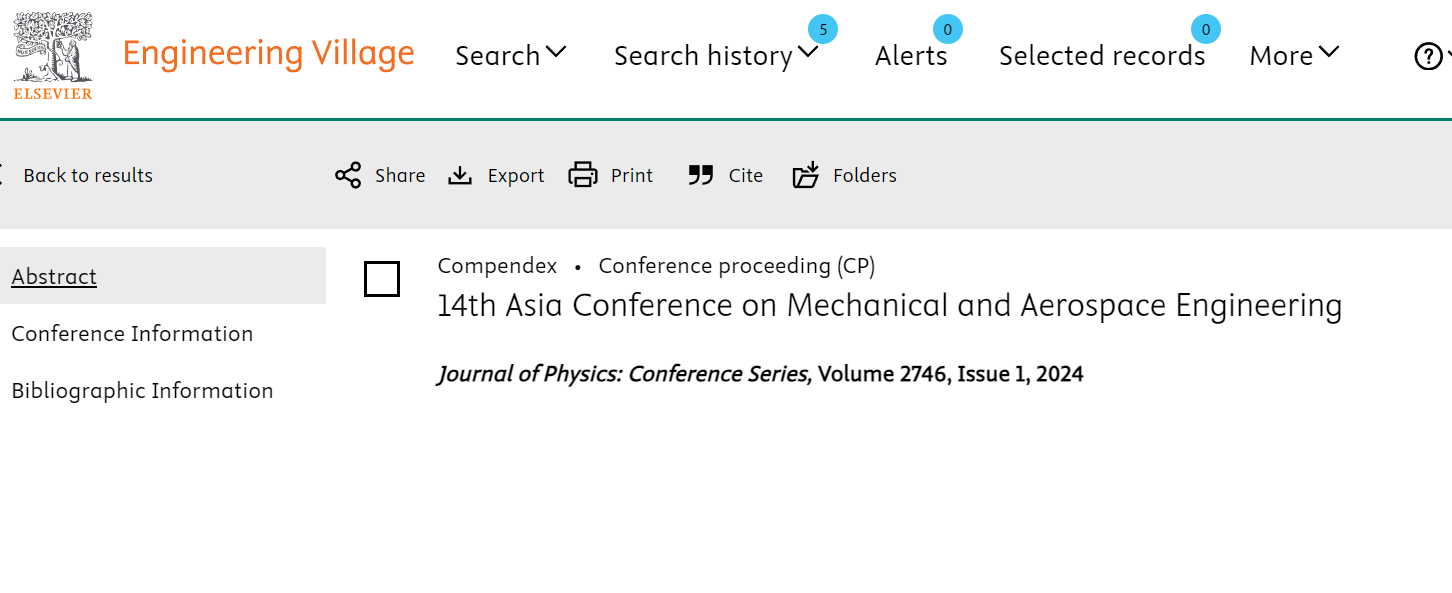Click the Share network icon

coord(348,176)
